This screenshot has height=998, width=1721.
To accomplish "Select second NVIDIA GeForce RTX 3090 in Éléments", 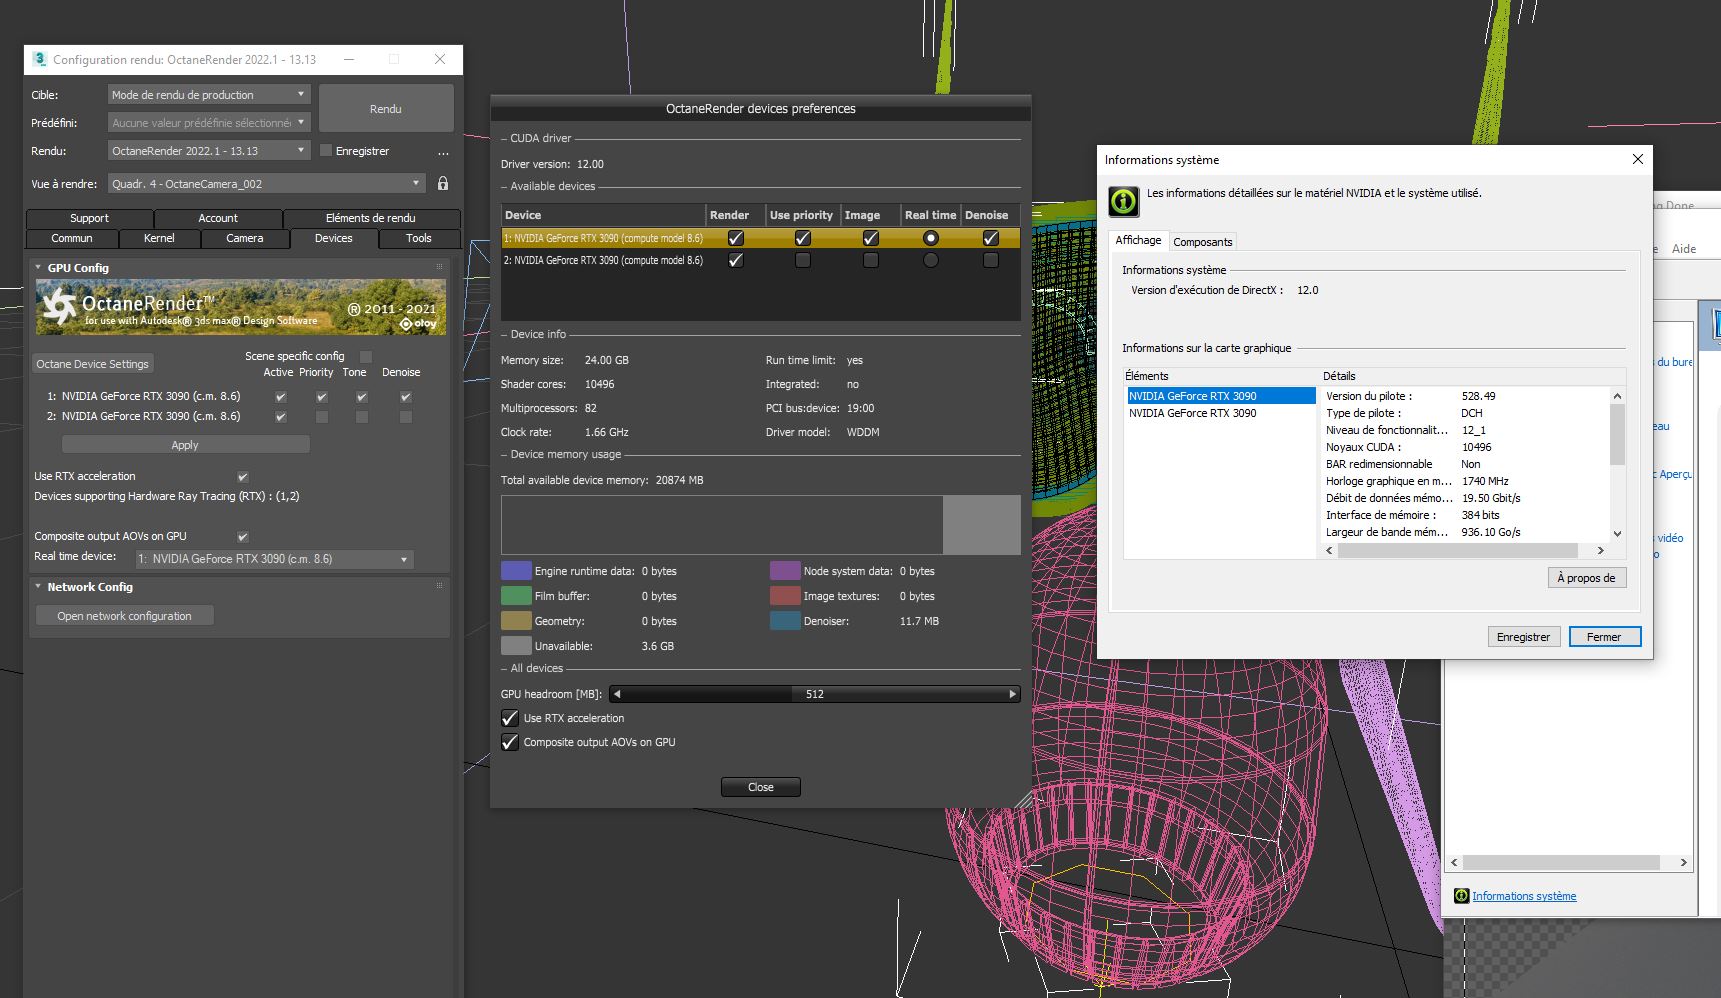I will pos(1192,413).
